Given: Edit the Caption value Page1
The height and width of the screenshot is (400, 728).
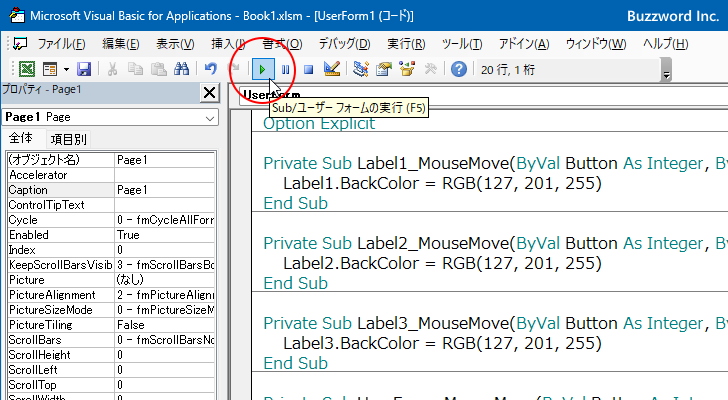Looking at the screenshot, I should pyautogui.click(x=164, y=190).
